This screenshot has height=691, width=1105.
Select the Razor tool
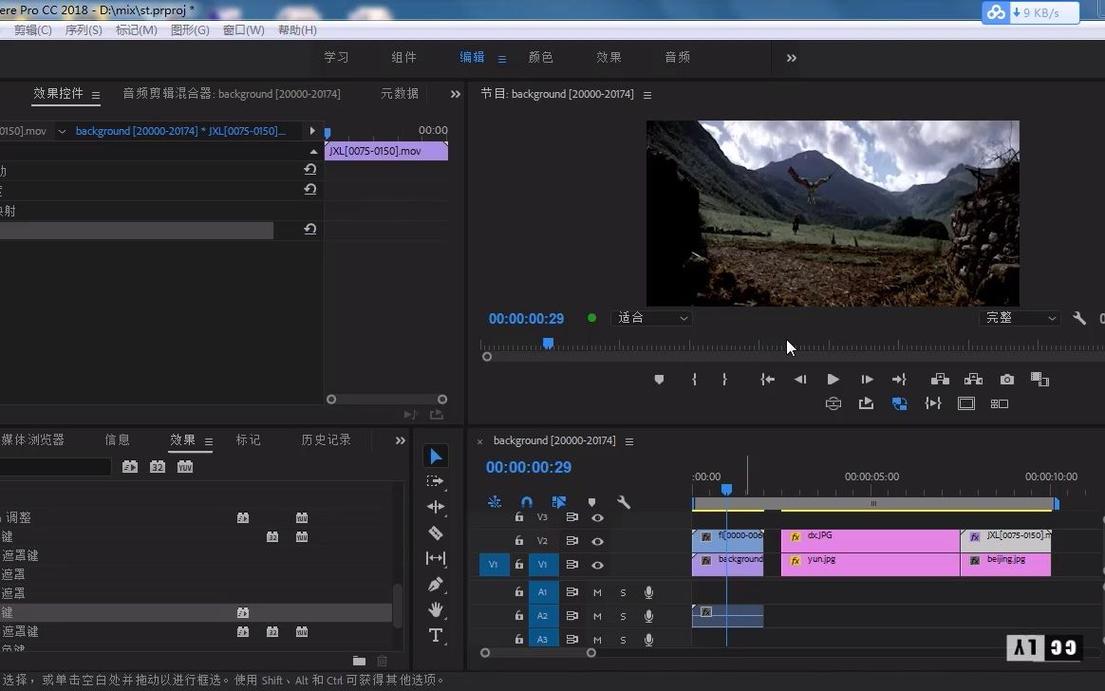pyautogui.click(x=436, y=533)
